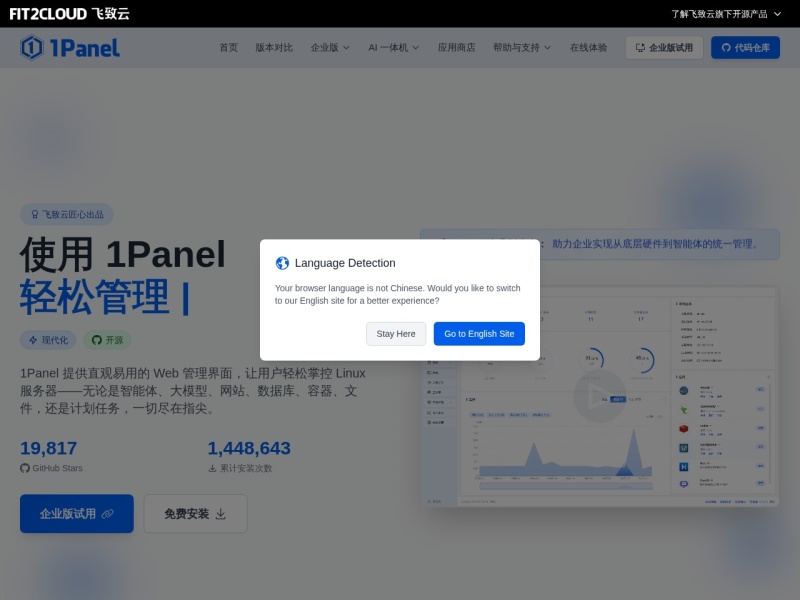Click the lightning icon in 现代化 badge
This screenshot has width=800, height=600.
33,340
